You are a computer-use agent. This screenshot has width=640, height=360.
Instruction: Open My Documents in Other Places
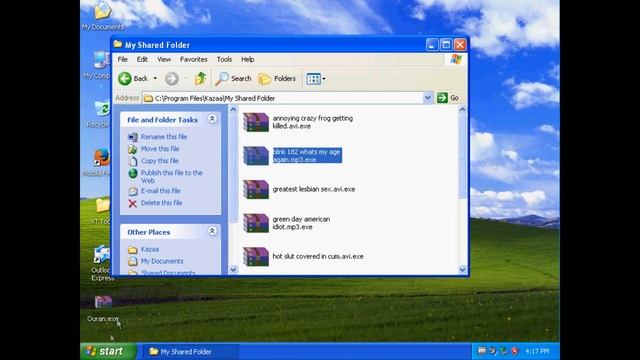162,261
